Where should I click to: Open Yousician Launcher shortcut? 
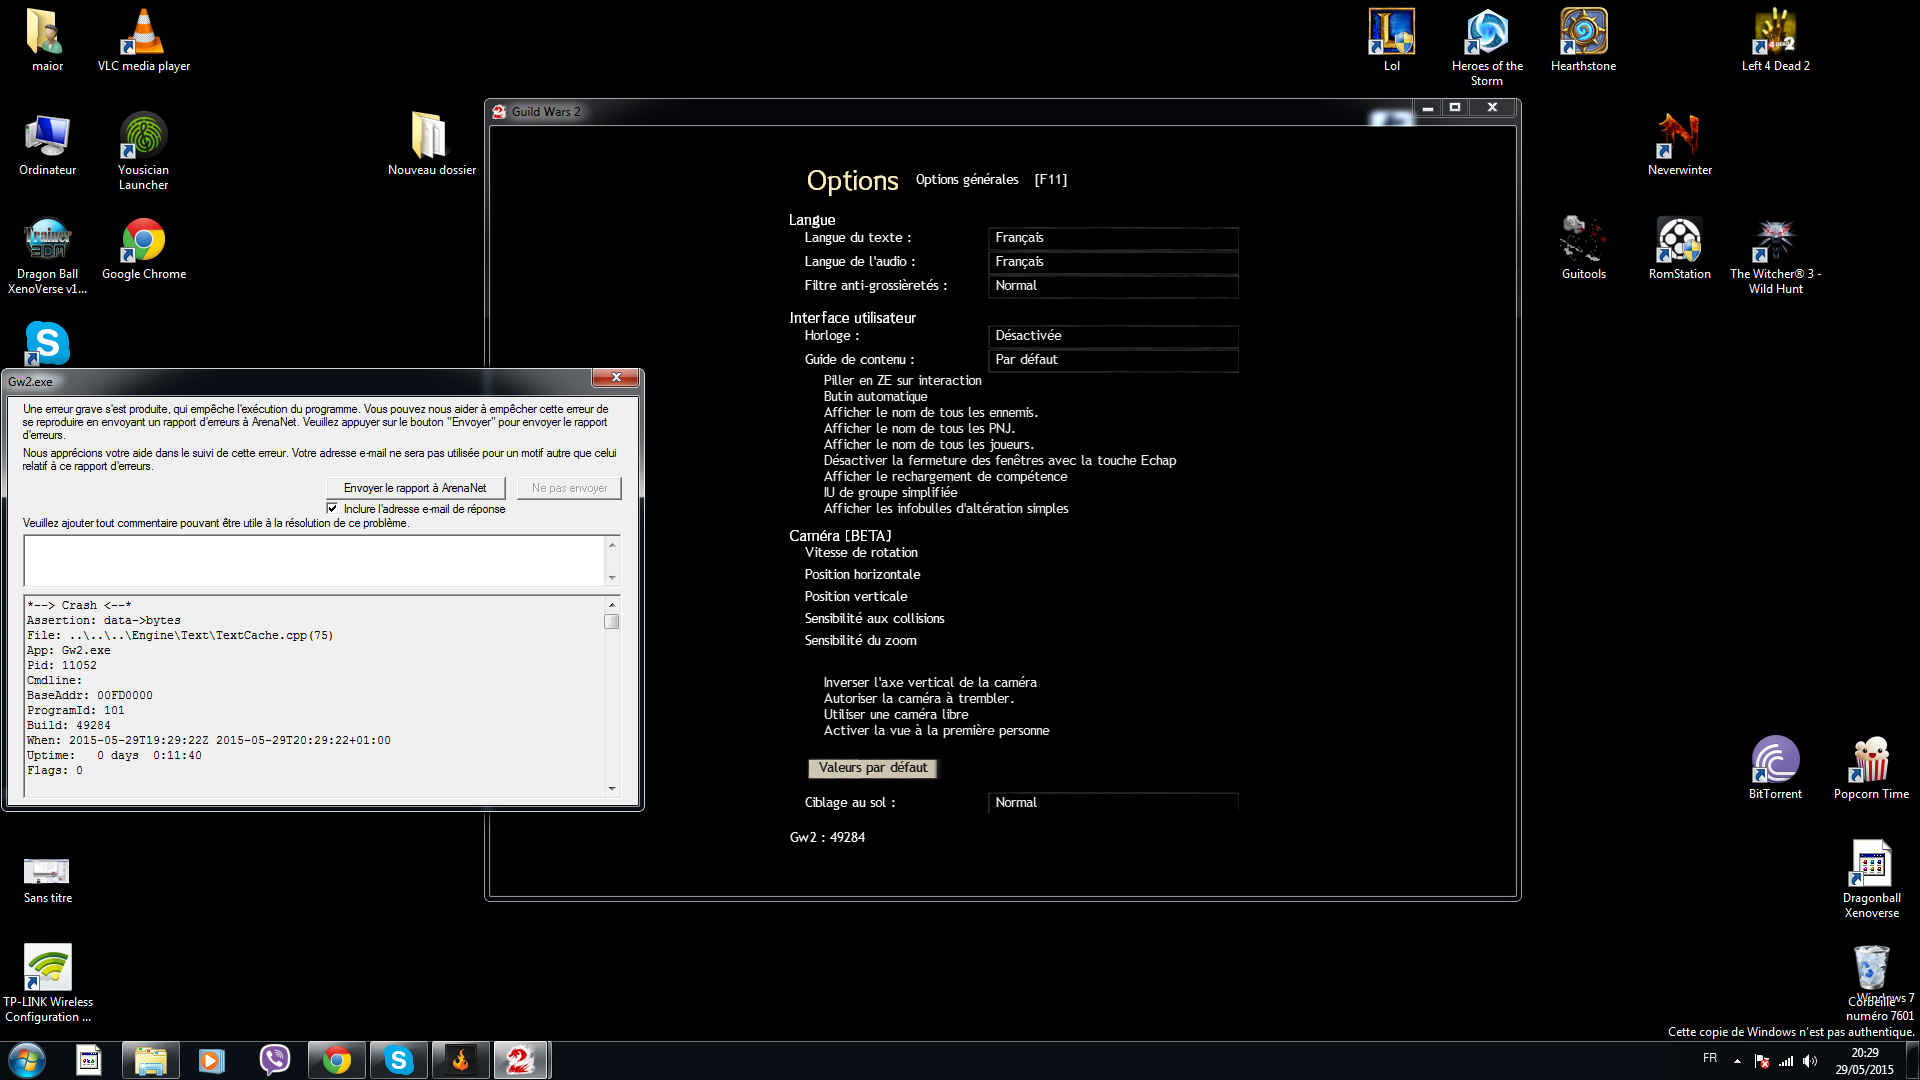pyautogui.click(x=144, y=152)
